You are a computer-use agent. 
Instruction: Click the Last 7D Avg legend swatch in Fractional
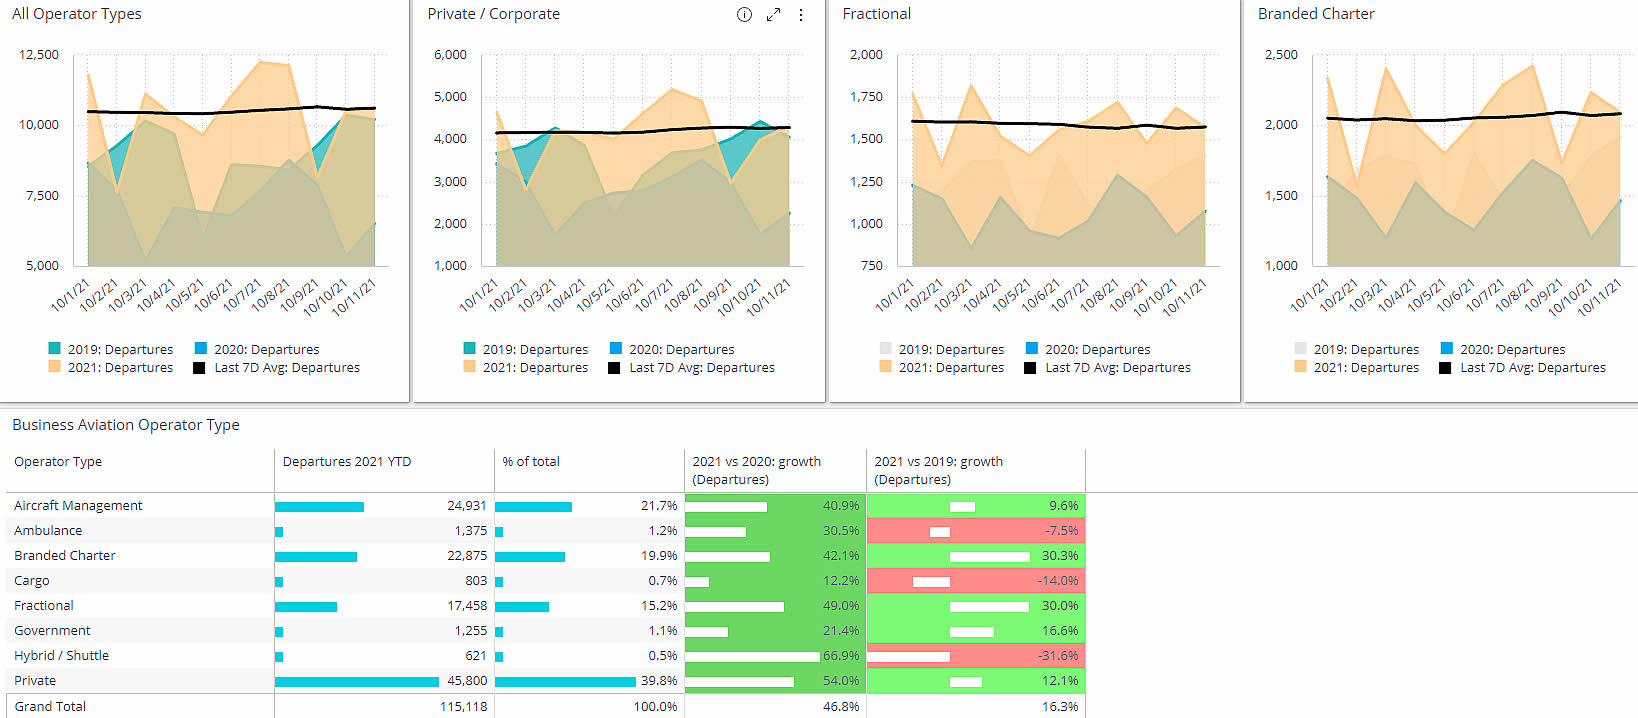click(1030, 367)
